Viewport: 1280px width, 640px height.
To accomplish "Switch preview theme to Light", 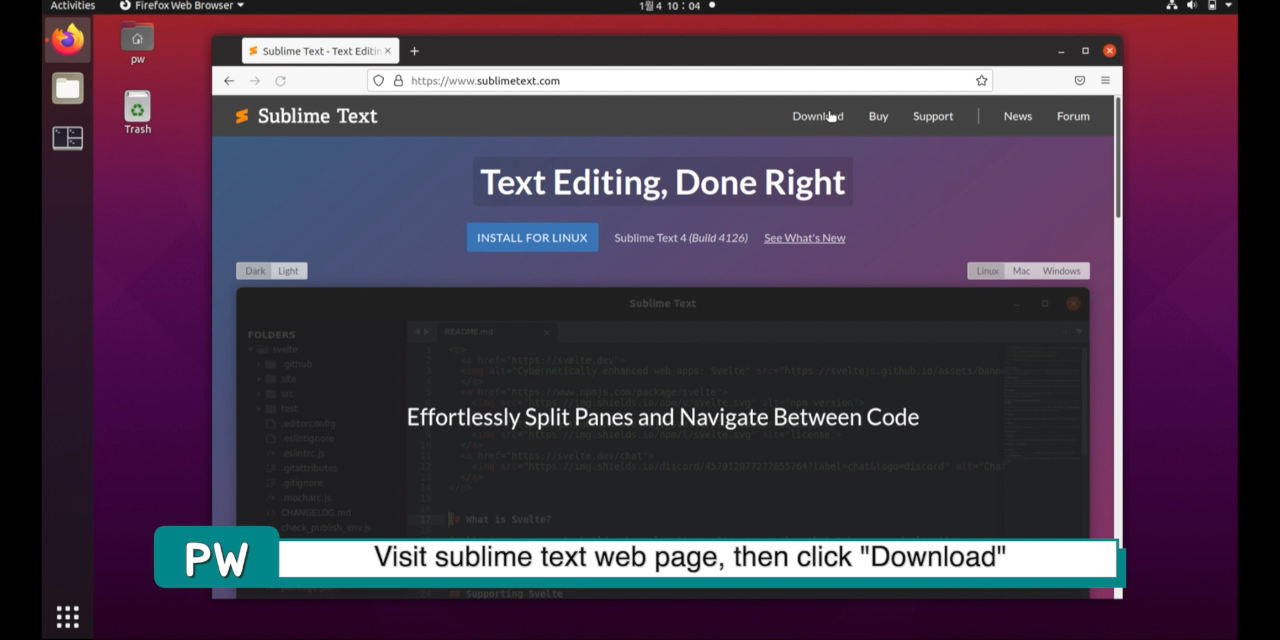I will click(x=289, y=271).
